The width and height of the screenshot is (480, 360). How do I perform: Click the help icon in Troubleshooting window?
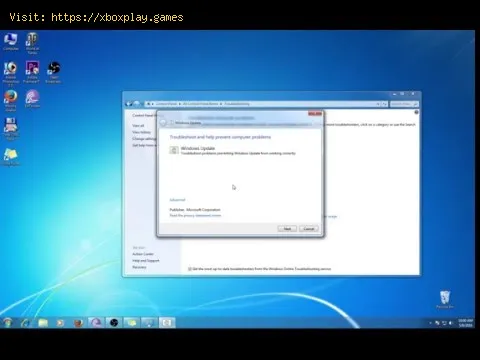[416, 113]
